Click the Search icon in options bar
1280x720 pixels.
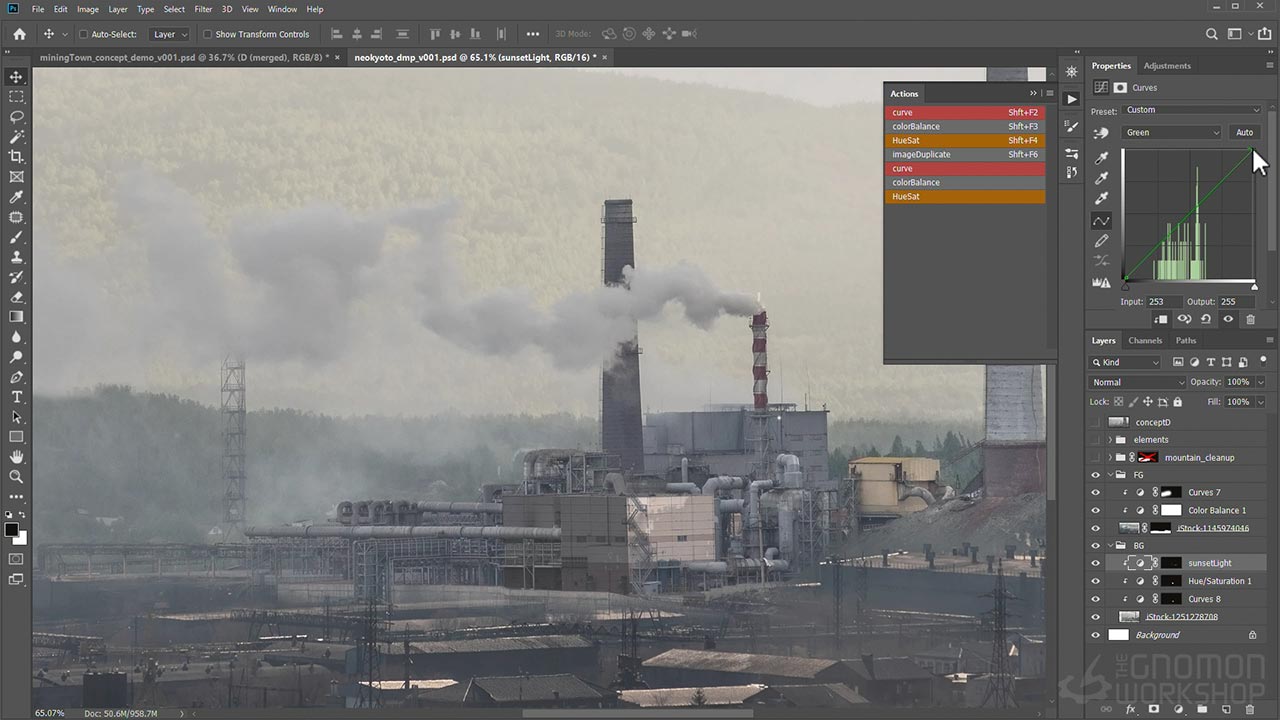[1211, 34]
